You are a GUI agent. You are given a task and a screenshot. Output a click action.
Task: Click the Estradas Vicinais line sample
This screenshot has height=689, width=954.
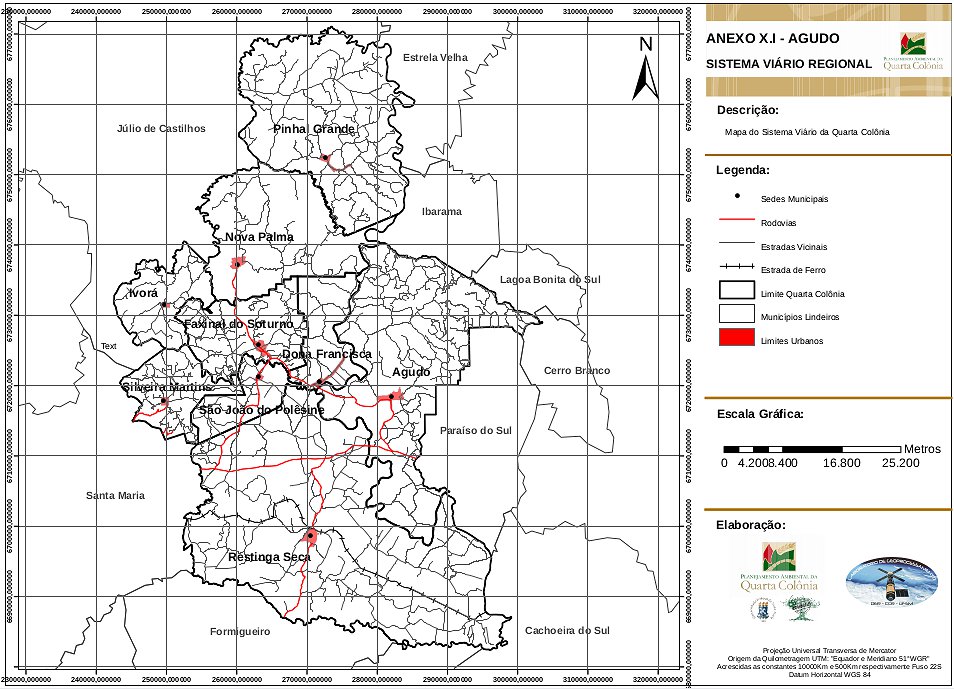(737, 246)
